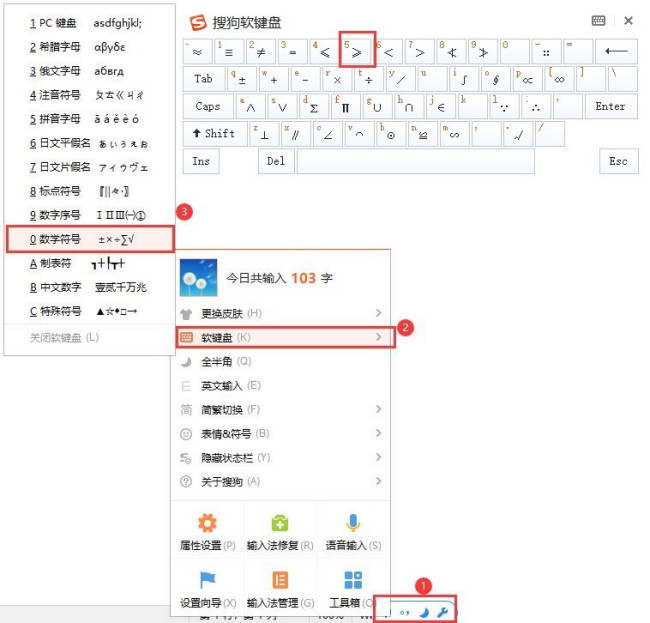Select 7 日文片假名 layout
This screenshot has width=650, height=623.
tap(90, 167)
